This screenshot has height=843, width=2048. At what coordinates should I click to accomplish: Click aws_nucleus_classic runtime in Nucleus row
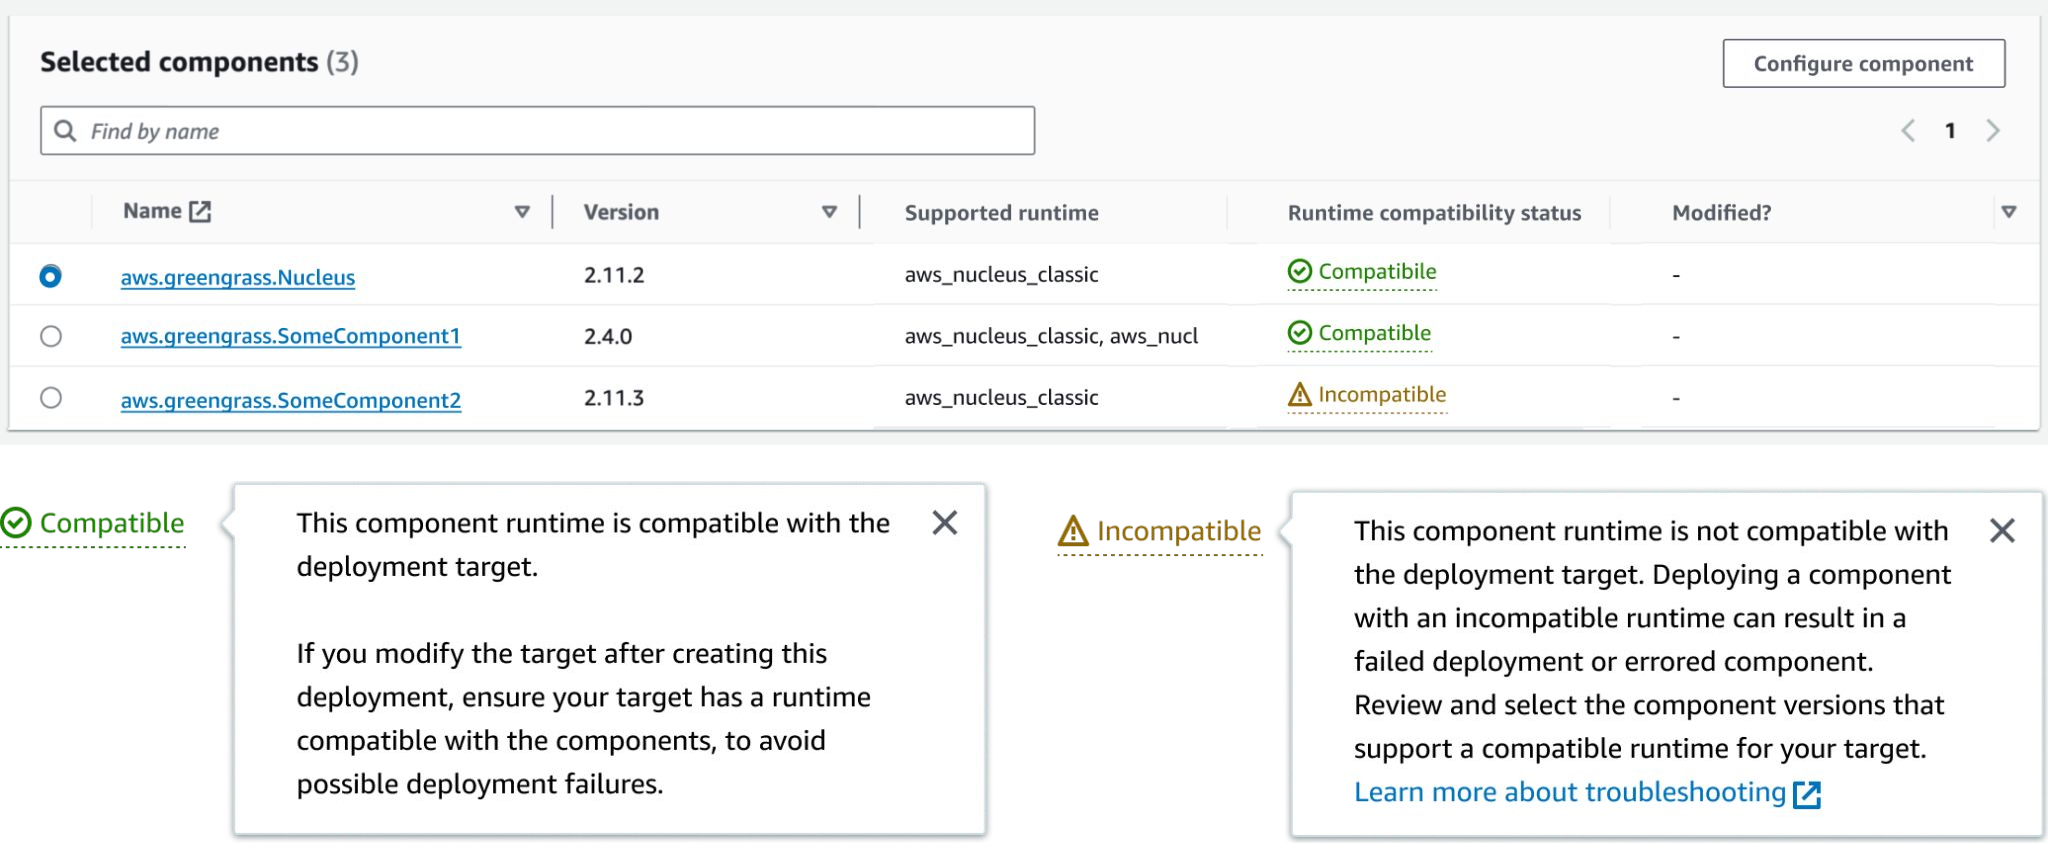point(1001,275)
